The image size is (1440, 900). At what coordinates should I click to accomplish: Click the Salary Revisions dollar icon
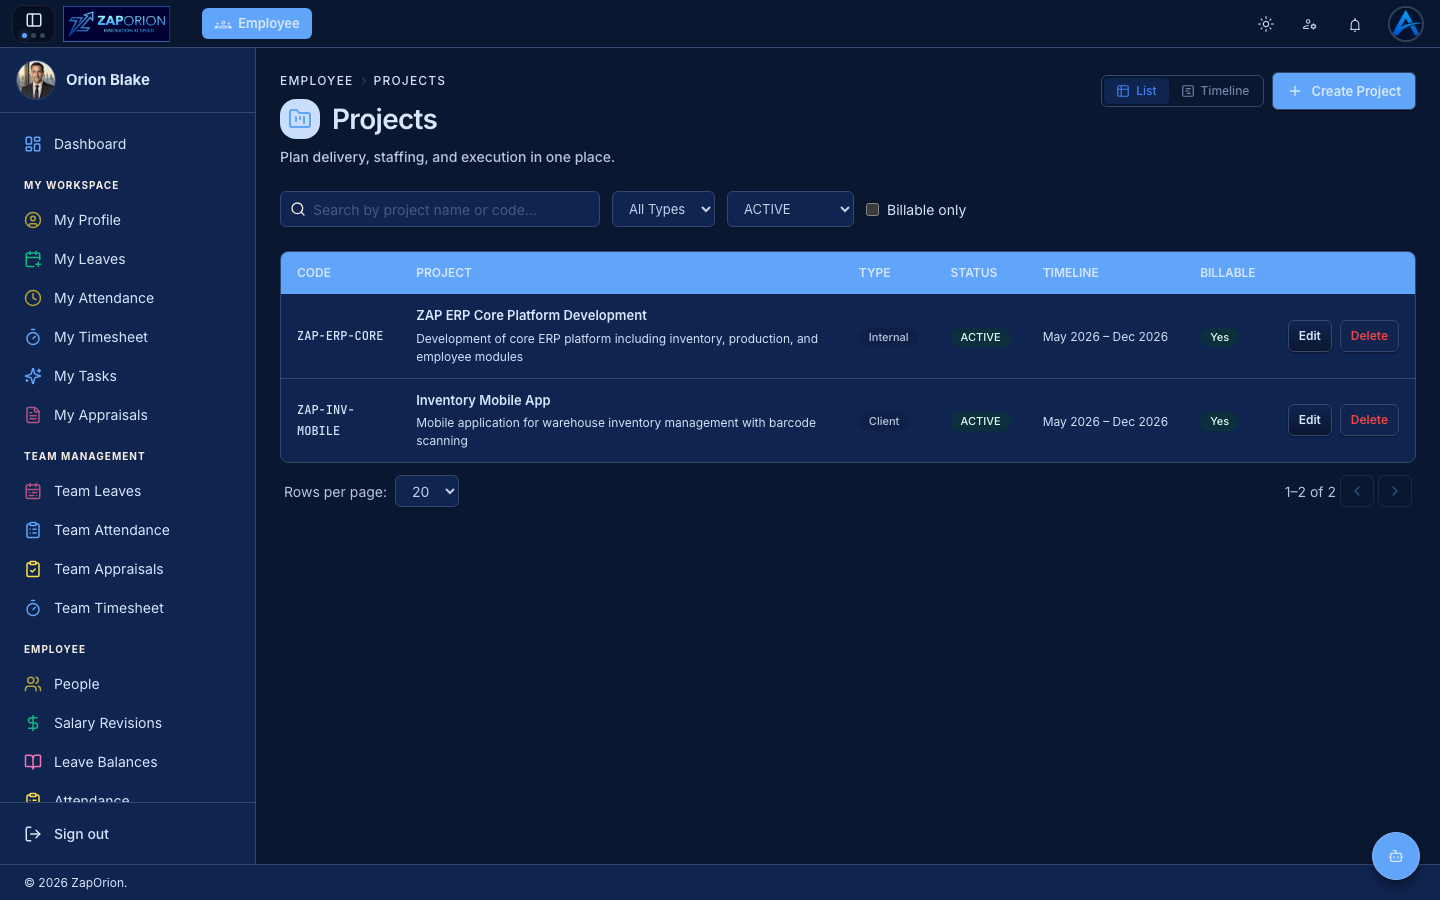(x=33, y=723)
